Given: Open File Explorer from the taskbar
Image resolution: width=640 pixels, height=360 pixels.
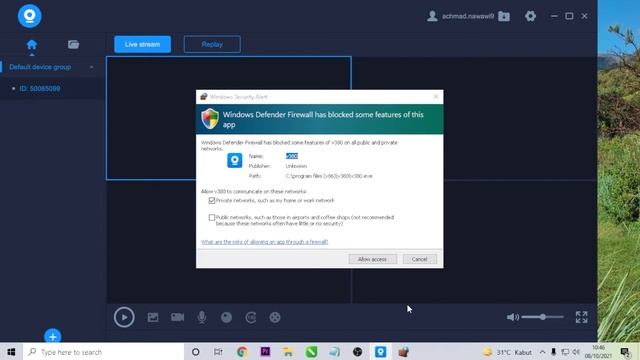Looking at the screenshot, I should coord(288,352).
